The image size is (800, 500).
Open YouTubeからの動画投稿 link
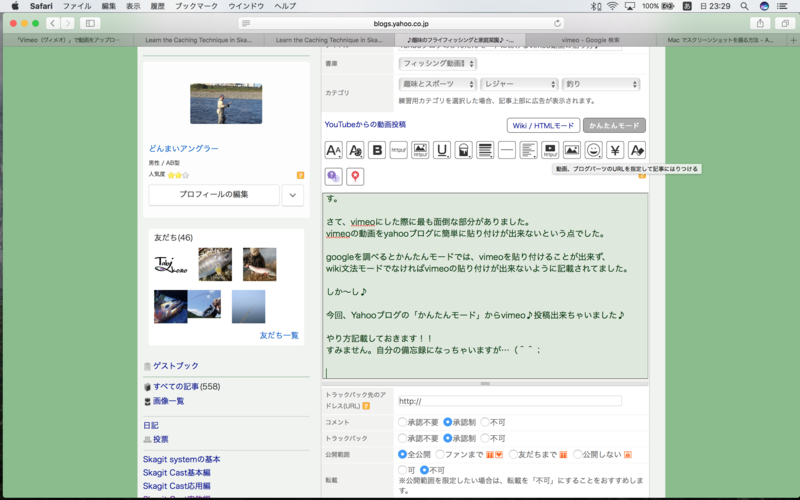click(x=365, y=124)
